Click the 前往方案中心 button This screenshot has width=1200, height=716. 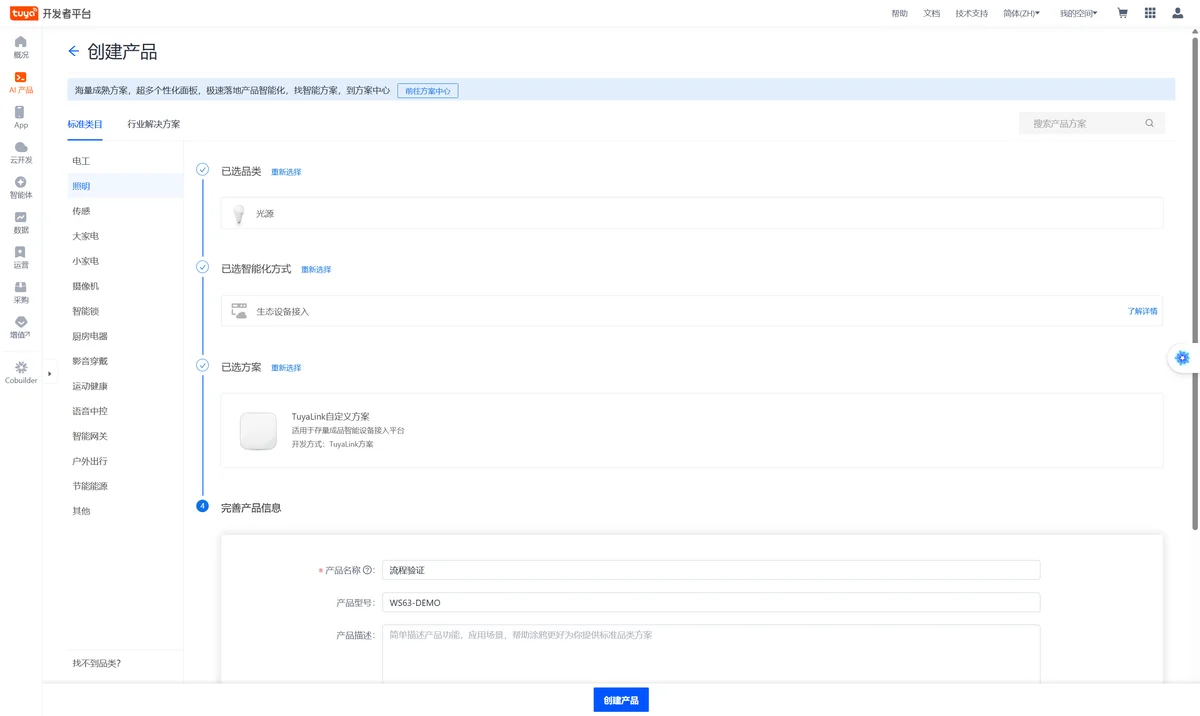coord(428,91)
